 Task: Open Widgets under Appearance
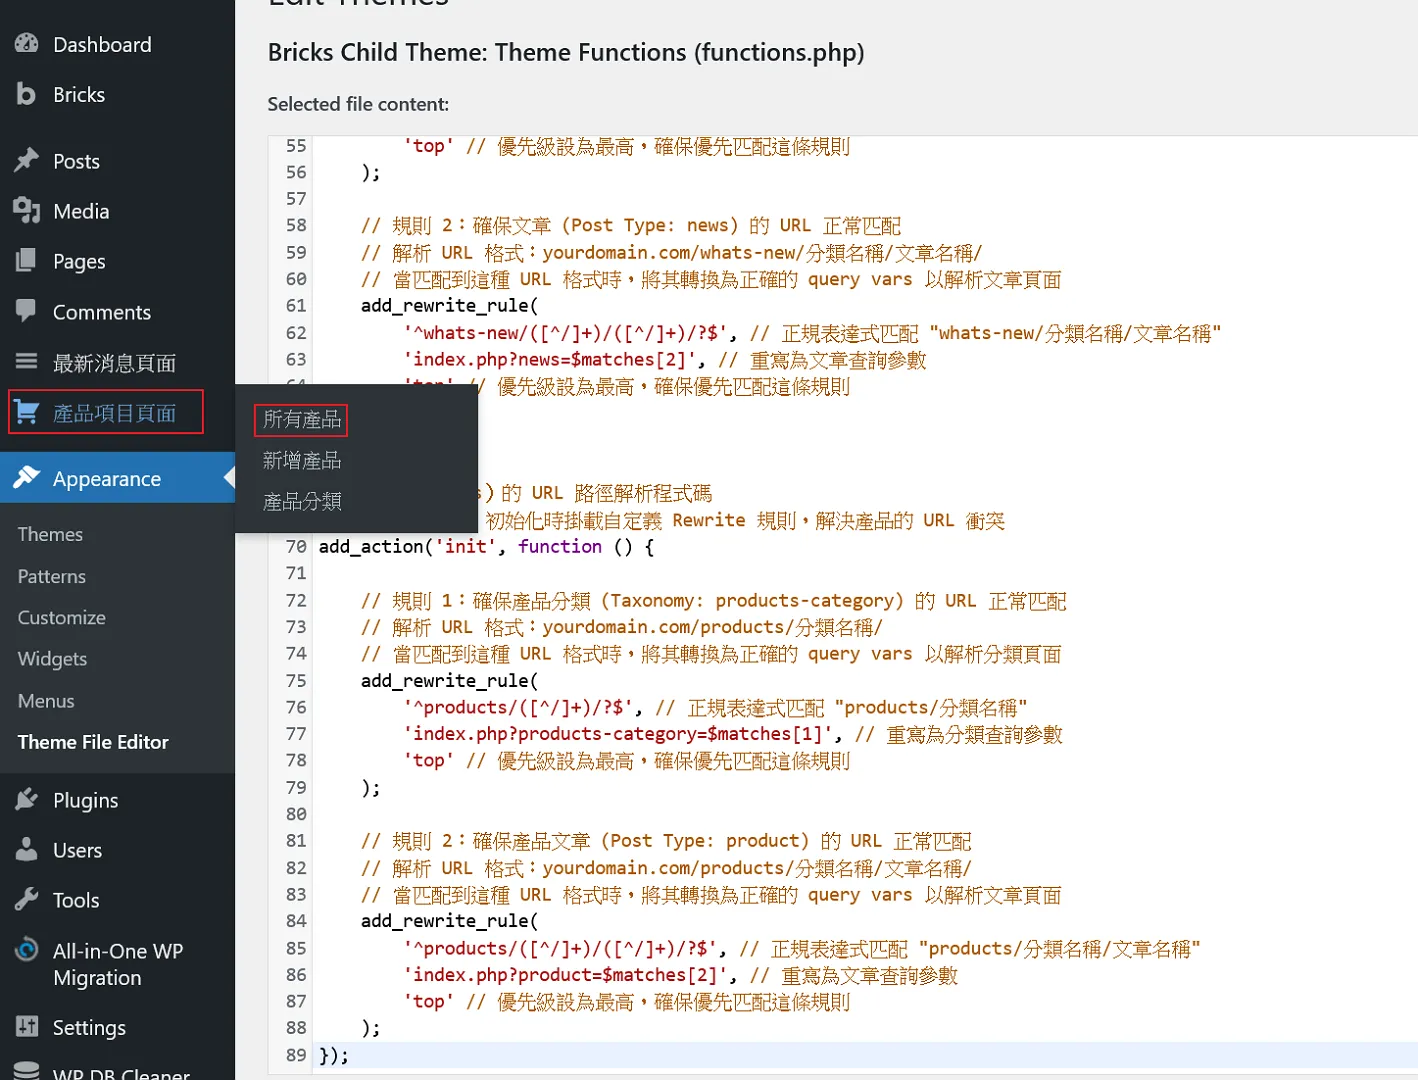click(x=52, y=659)
